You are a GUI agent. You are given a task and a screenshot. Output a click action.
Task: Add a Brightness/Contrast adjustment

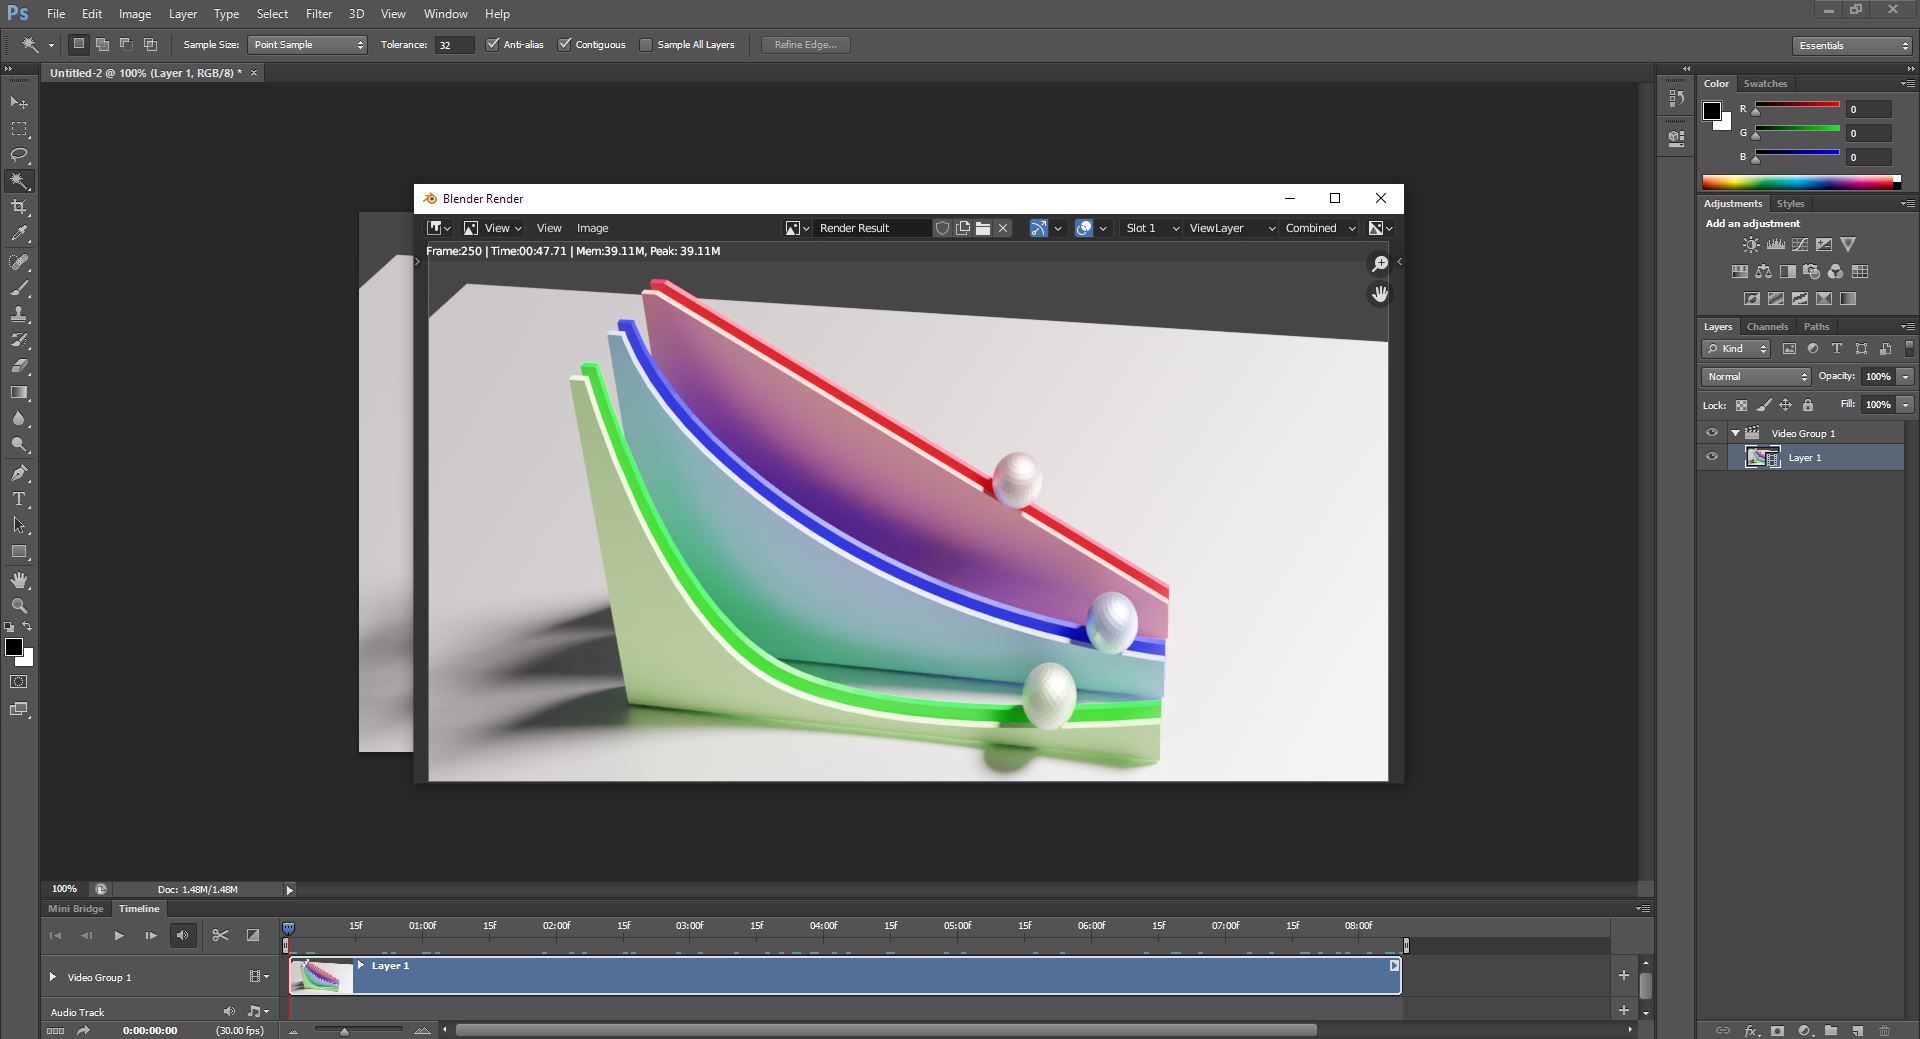point(1751,245)
